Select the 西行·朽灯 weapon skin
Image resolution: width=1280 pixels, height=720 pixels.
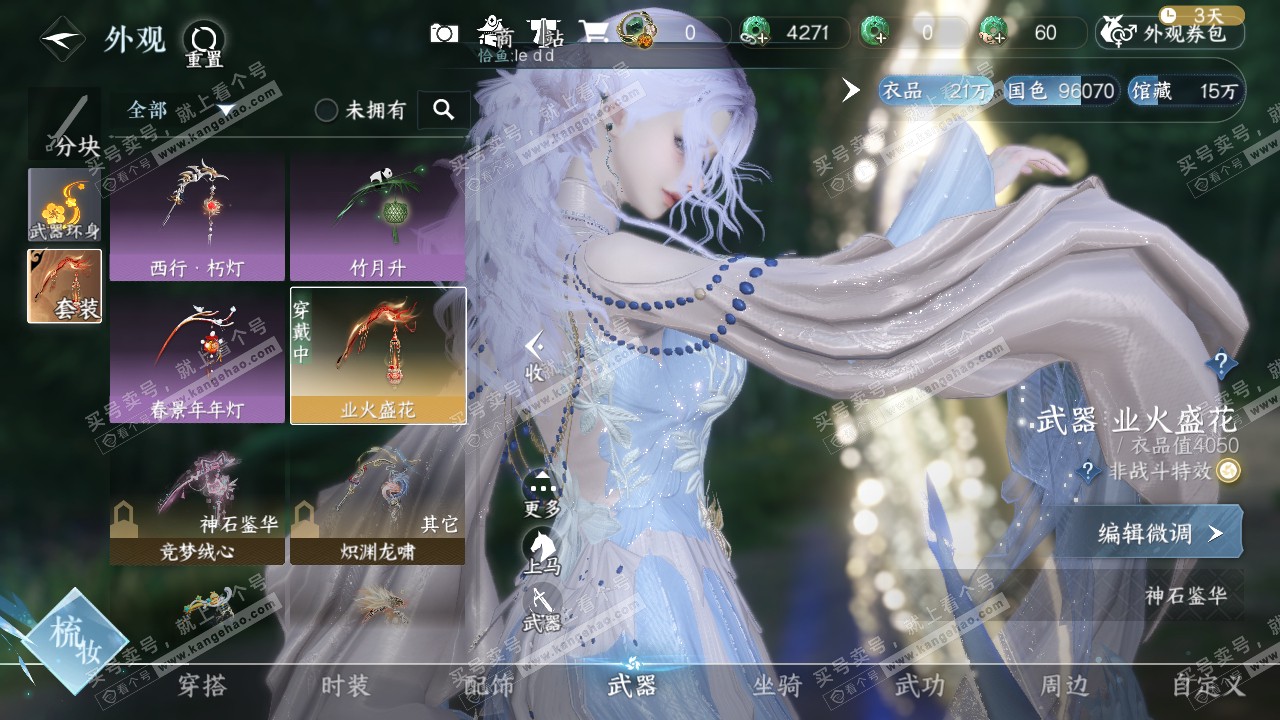(x=197, y=217)
